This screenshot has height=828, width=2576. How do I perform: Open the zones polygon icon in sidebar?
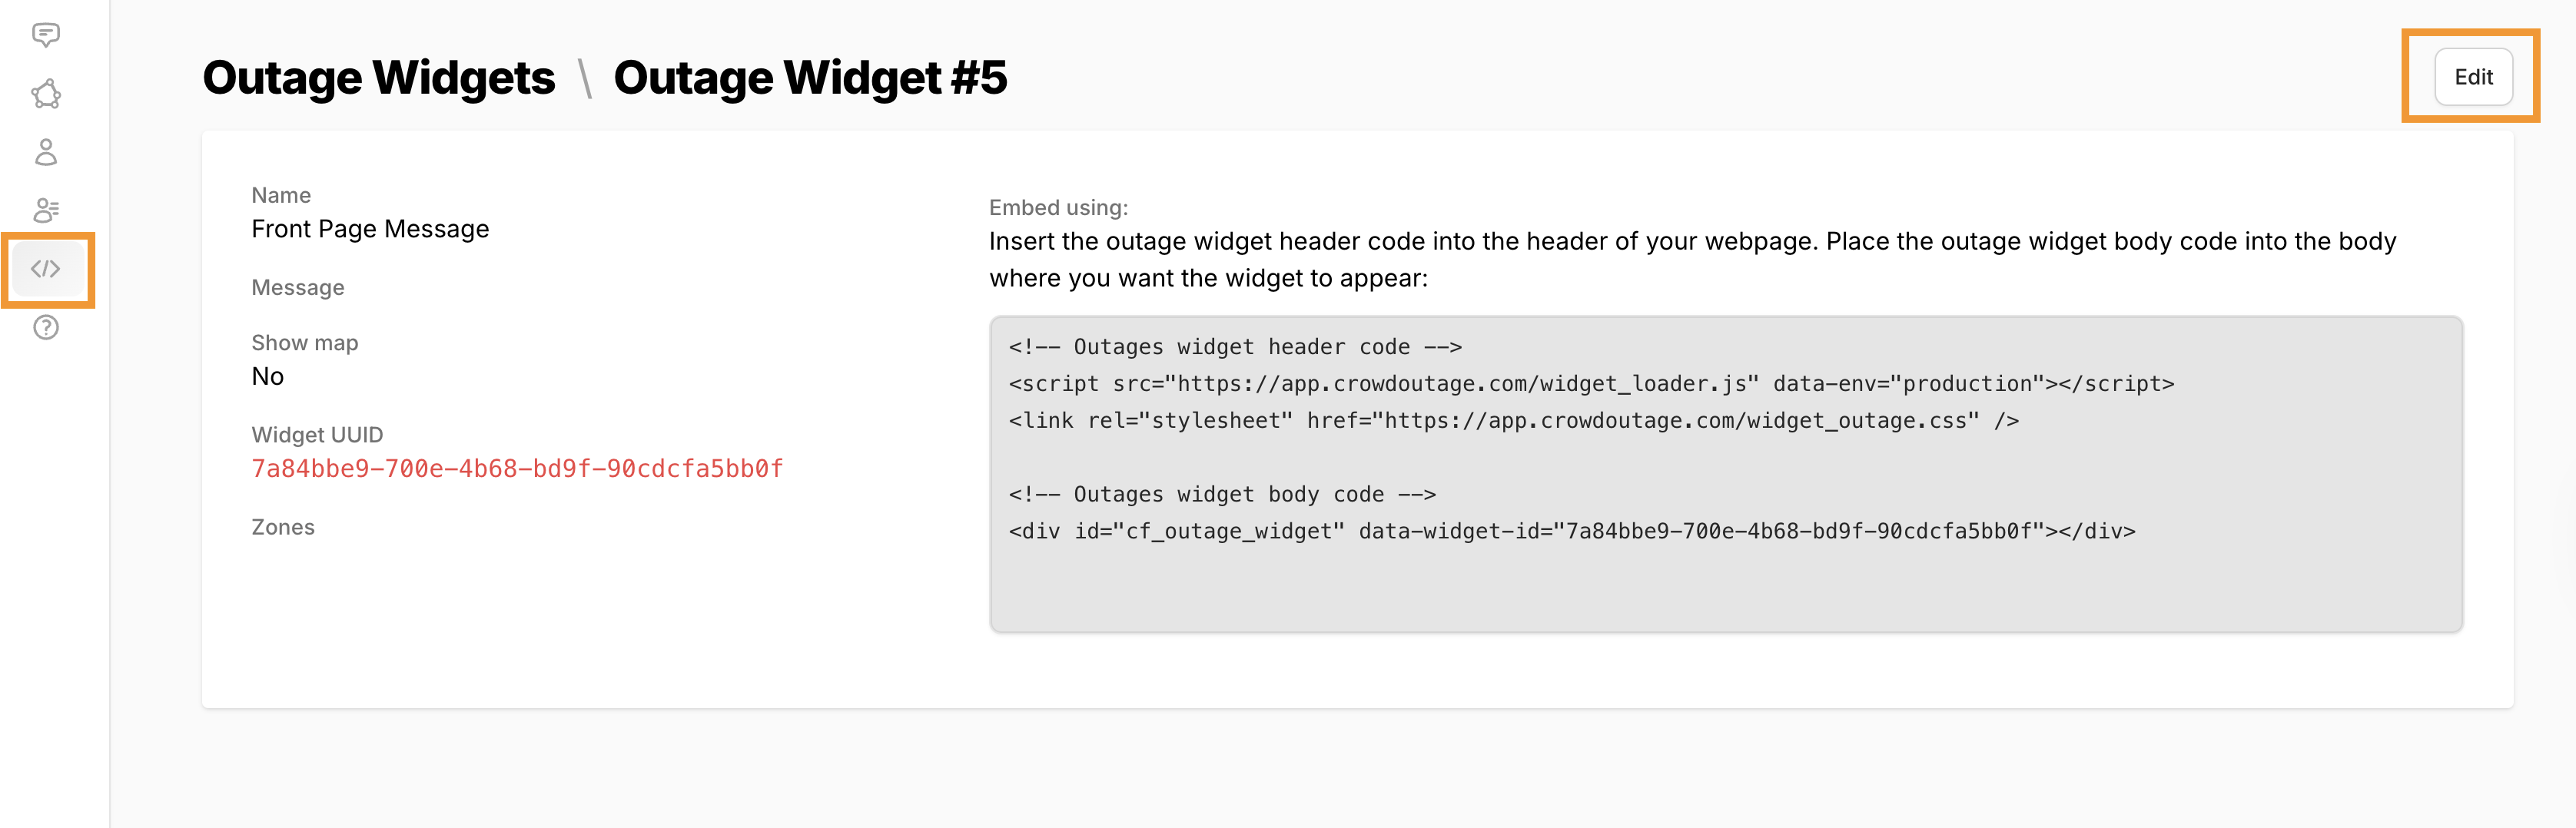pyautogui.click(x=46, y=94)
